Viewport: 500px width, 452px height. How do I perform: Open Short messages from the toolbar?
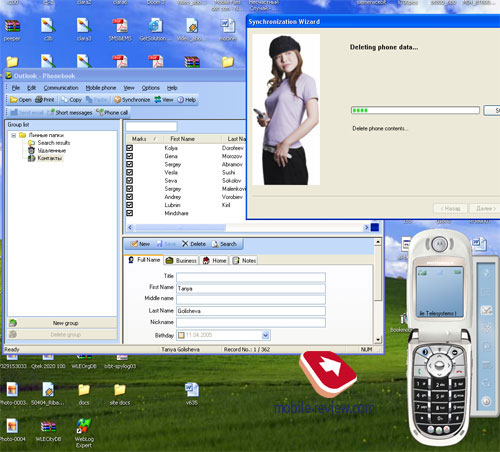click(x=70, y=112)
